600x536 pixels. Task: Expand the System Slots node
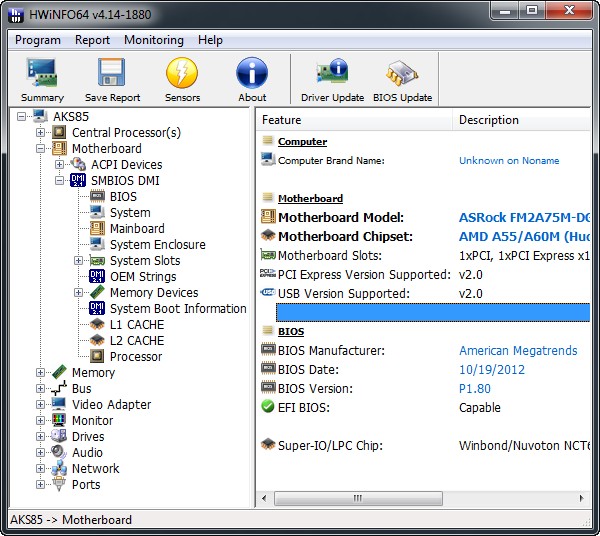[79, 260]
